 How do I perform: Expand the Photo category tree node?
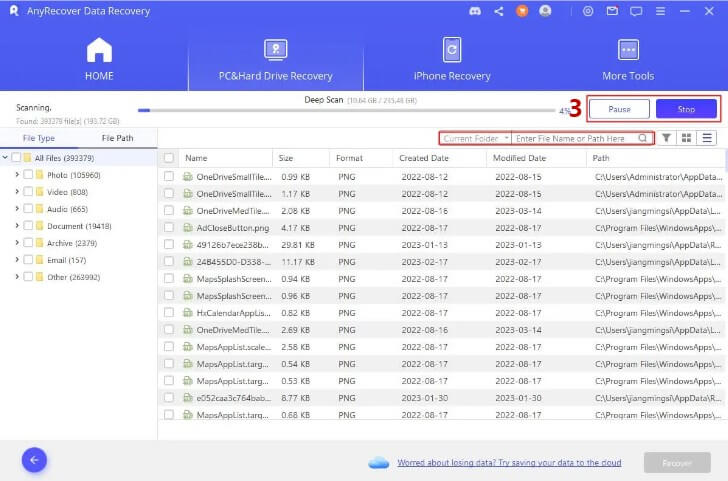point(17,175)
